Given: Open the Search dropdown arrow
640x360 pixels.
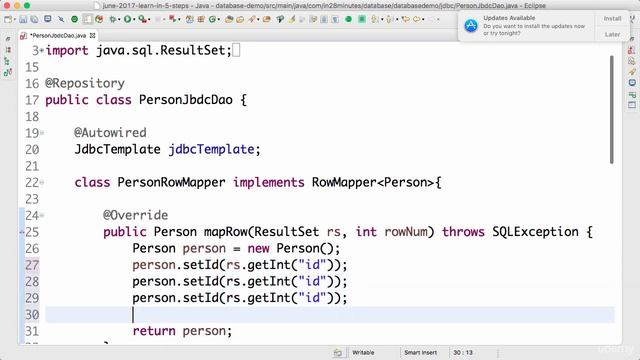Looking at the screenshot, I should pos(258,20).
